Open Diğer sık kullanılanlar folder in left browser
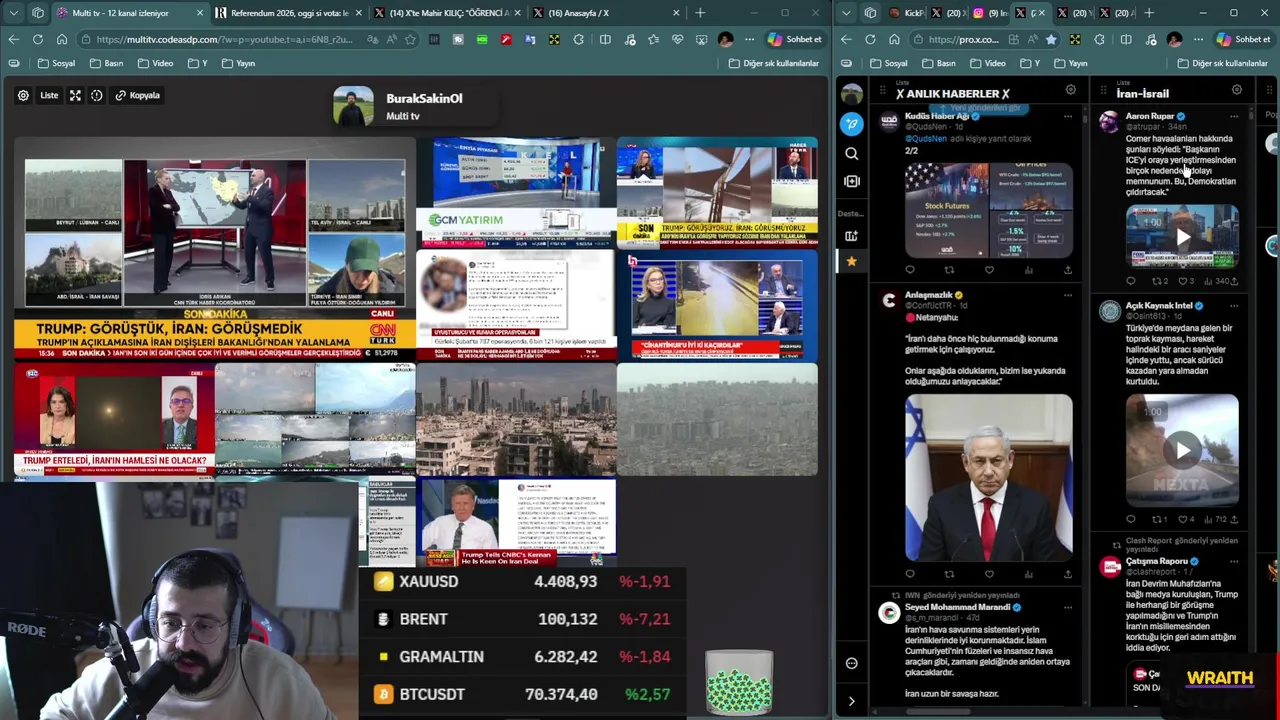Image resolution: width=1280 pixels, height=720 pixels. point(774,63)
